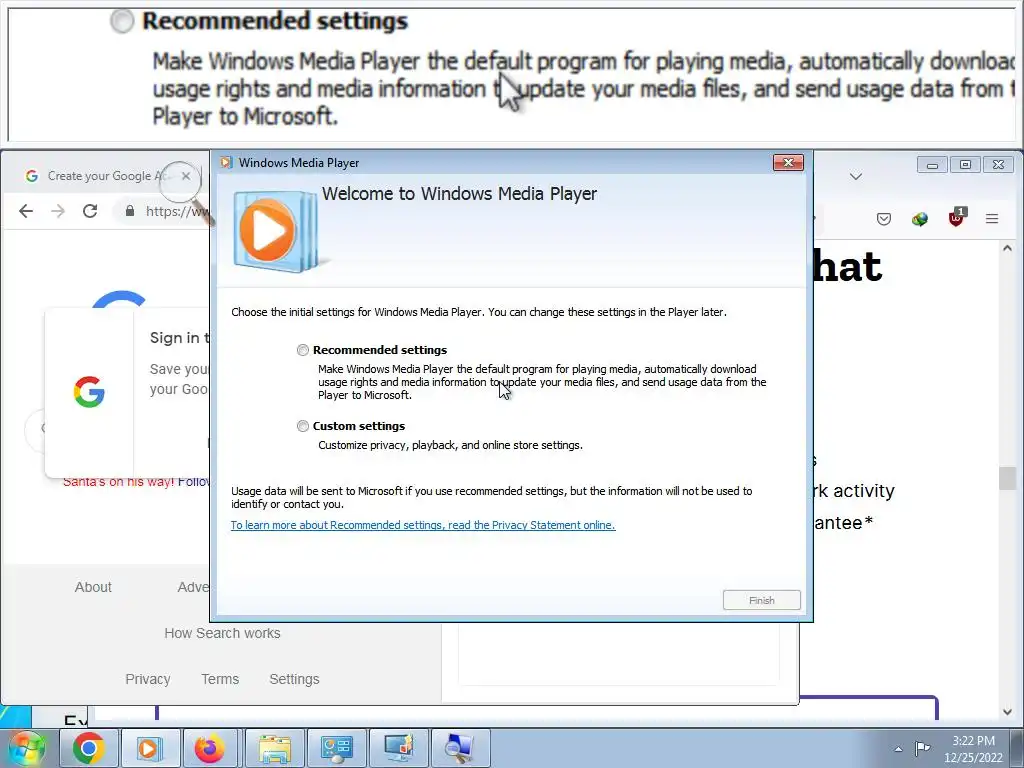Screen dimensions: 1024x768
Task: Open the Firefox hamburger menu
Action: tap(992, 219)
